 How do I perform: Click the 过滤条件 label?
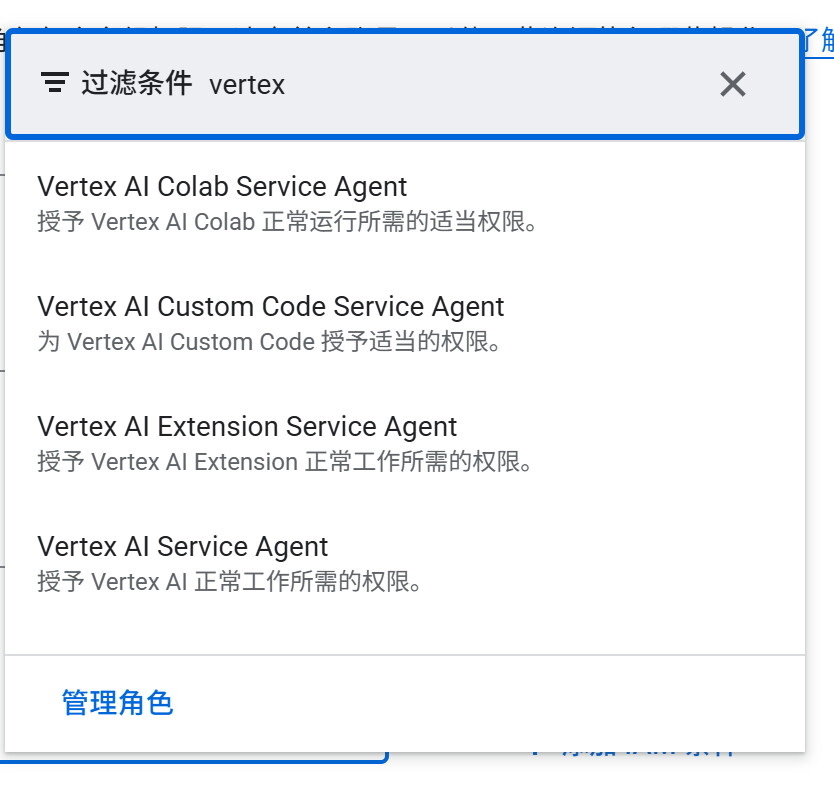point(137,84)
